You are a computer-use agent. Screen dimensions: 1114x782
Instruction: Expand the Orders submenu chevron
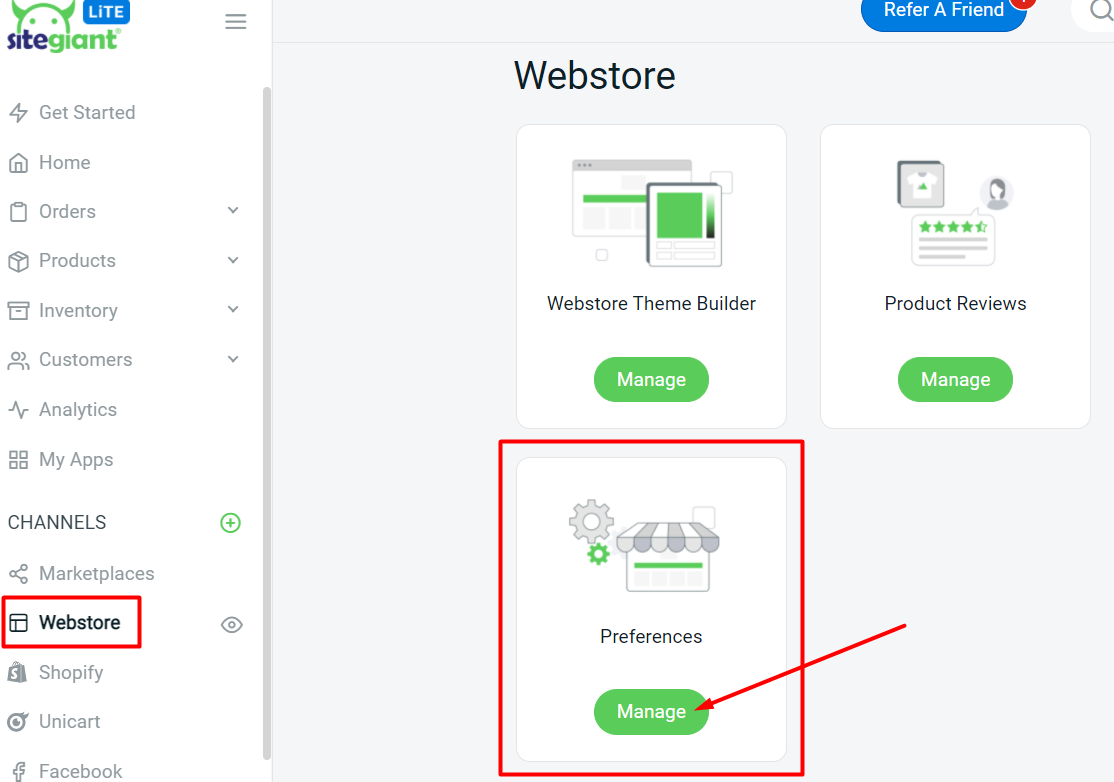(x=233, y=211)
